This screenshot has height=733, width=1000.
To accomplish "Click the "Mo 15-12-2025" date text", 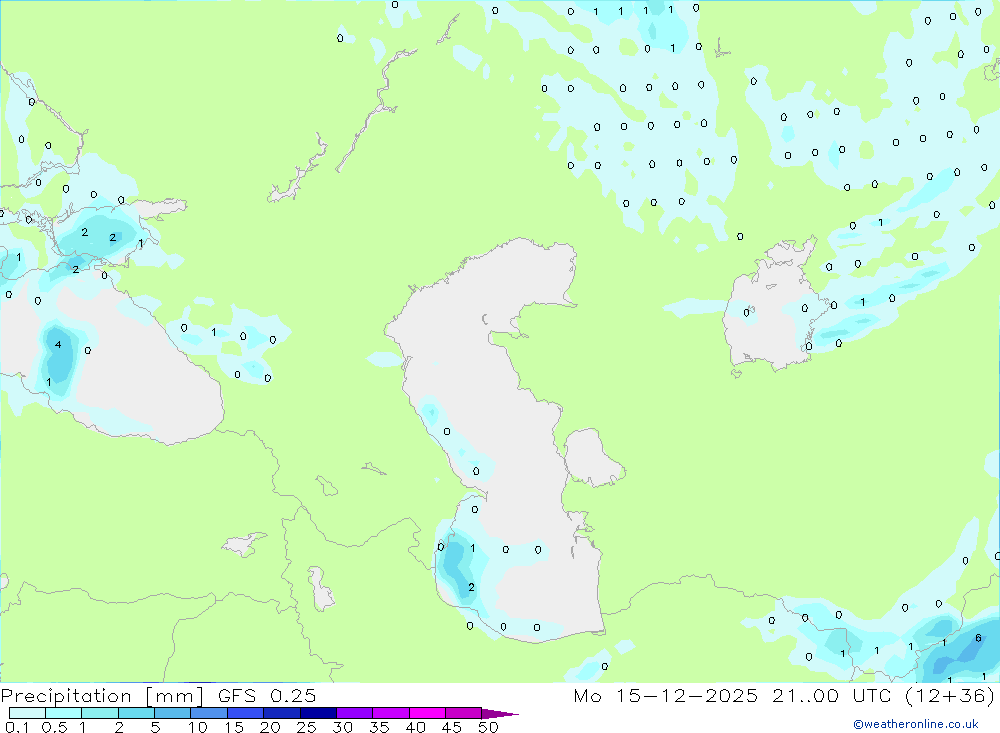I will click(x=666, y=695).
